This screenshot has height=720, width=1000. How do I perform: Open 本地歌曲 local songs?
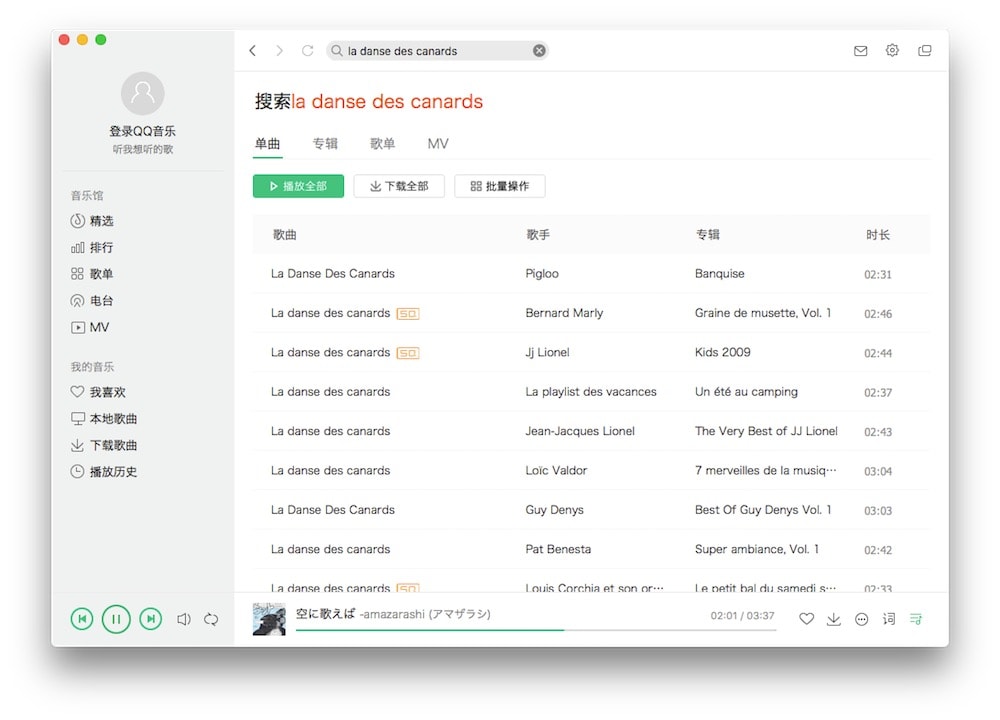tap(103, 418)
